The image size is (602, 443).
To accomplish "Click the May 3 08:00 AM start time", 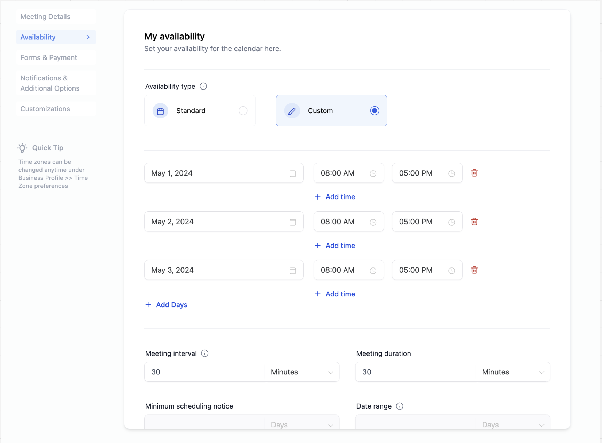I will point(349,270).
